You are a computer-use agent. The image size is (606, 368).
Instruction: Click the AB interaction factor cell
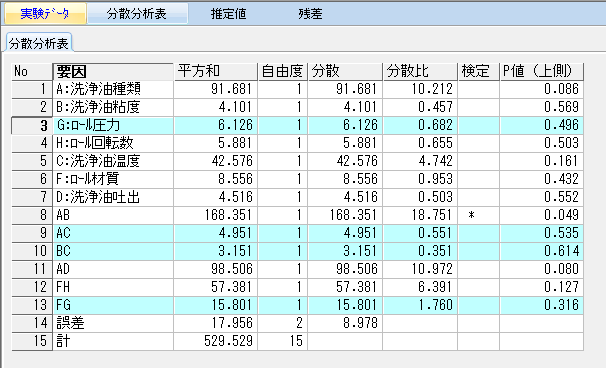click(113, 215)
